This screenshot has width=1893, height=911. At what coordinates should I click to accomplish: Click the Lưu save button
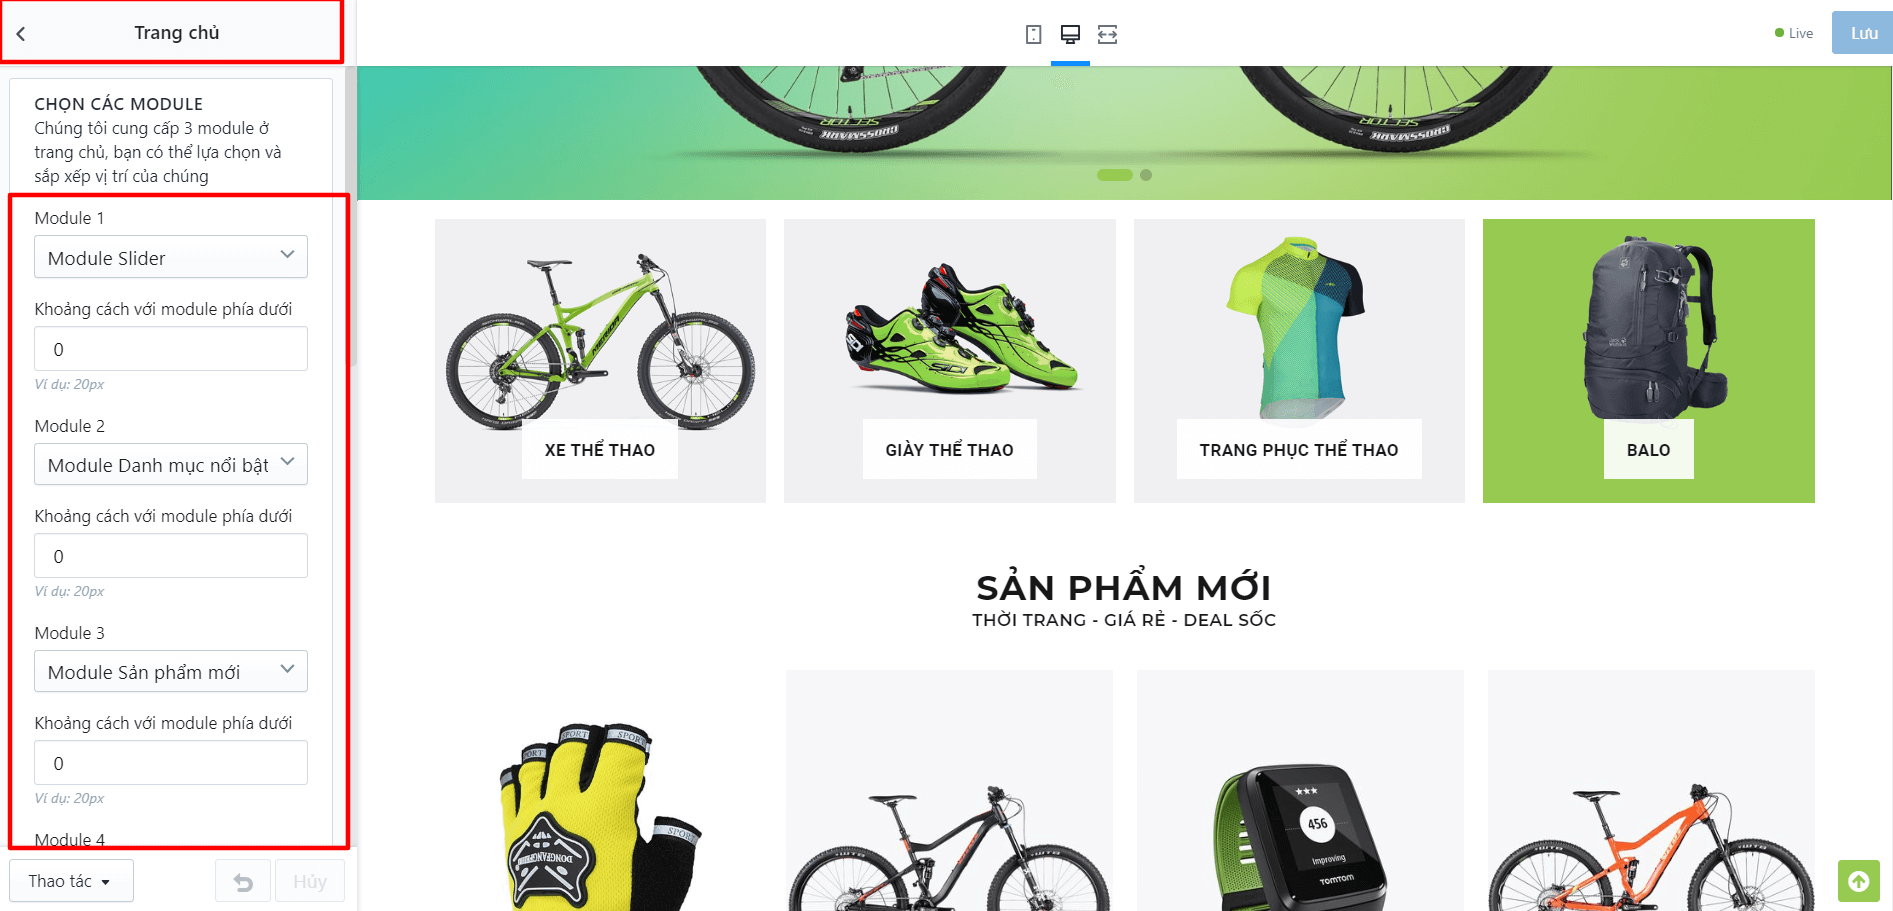tap(1863, 33)
